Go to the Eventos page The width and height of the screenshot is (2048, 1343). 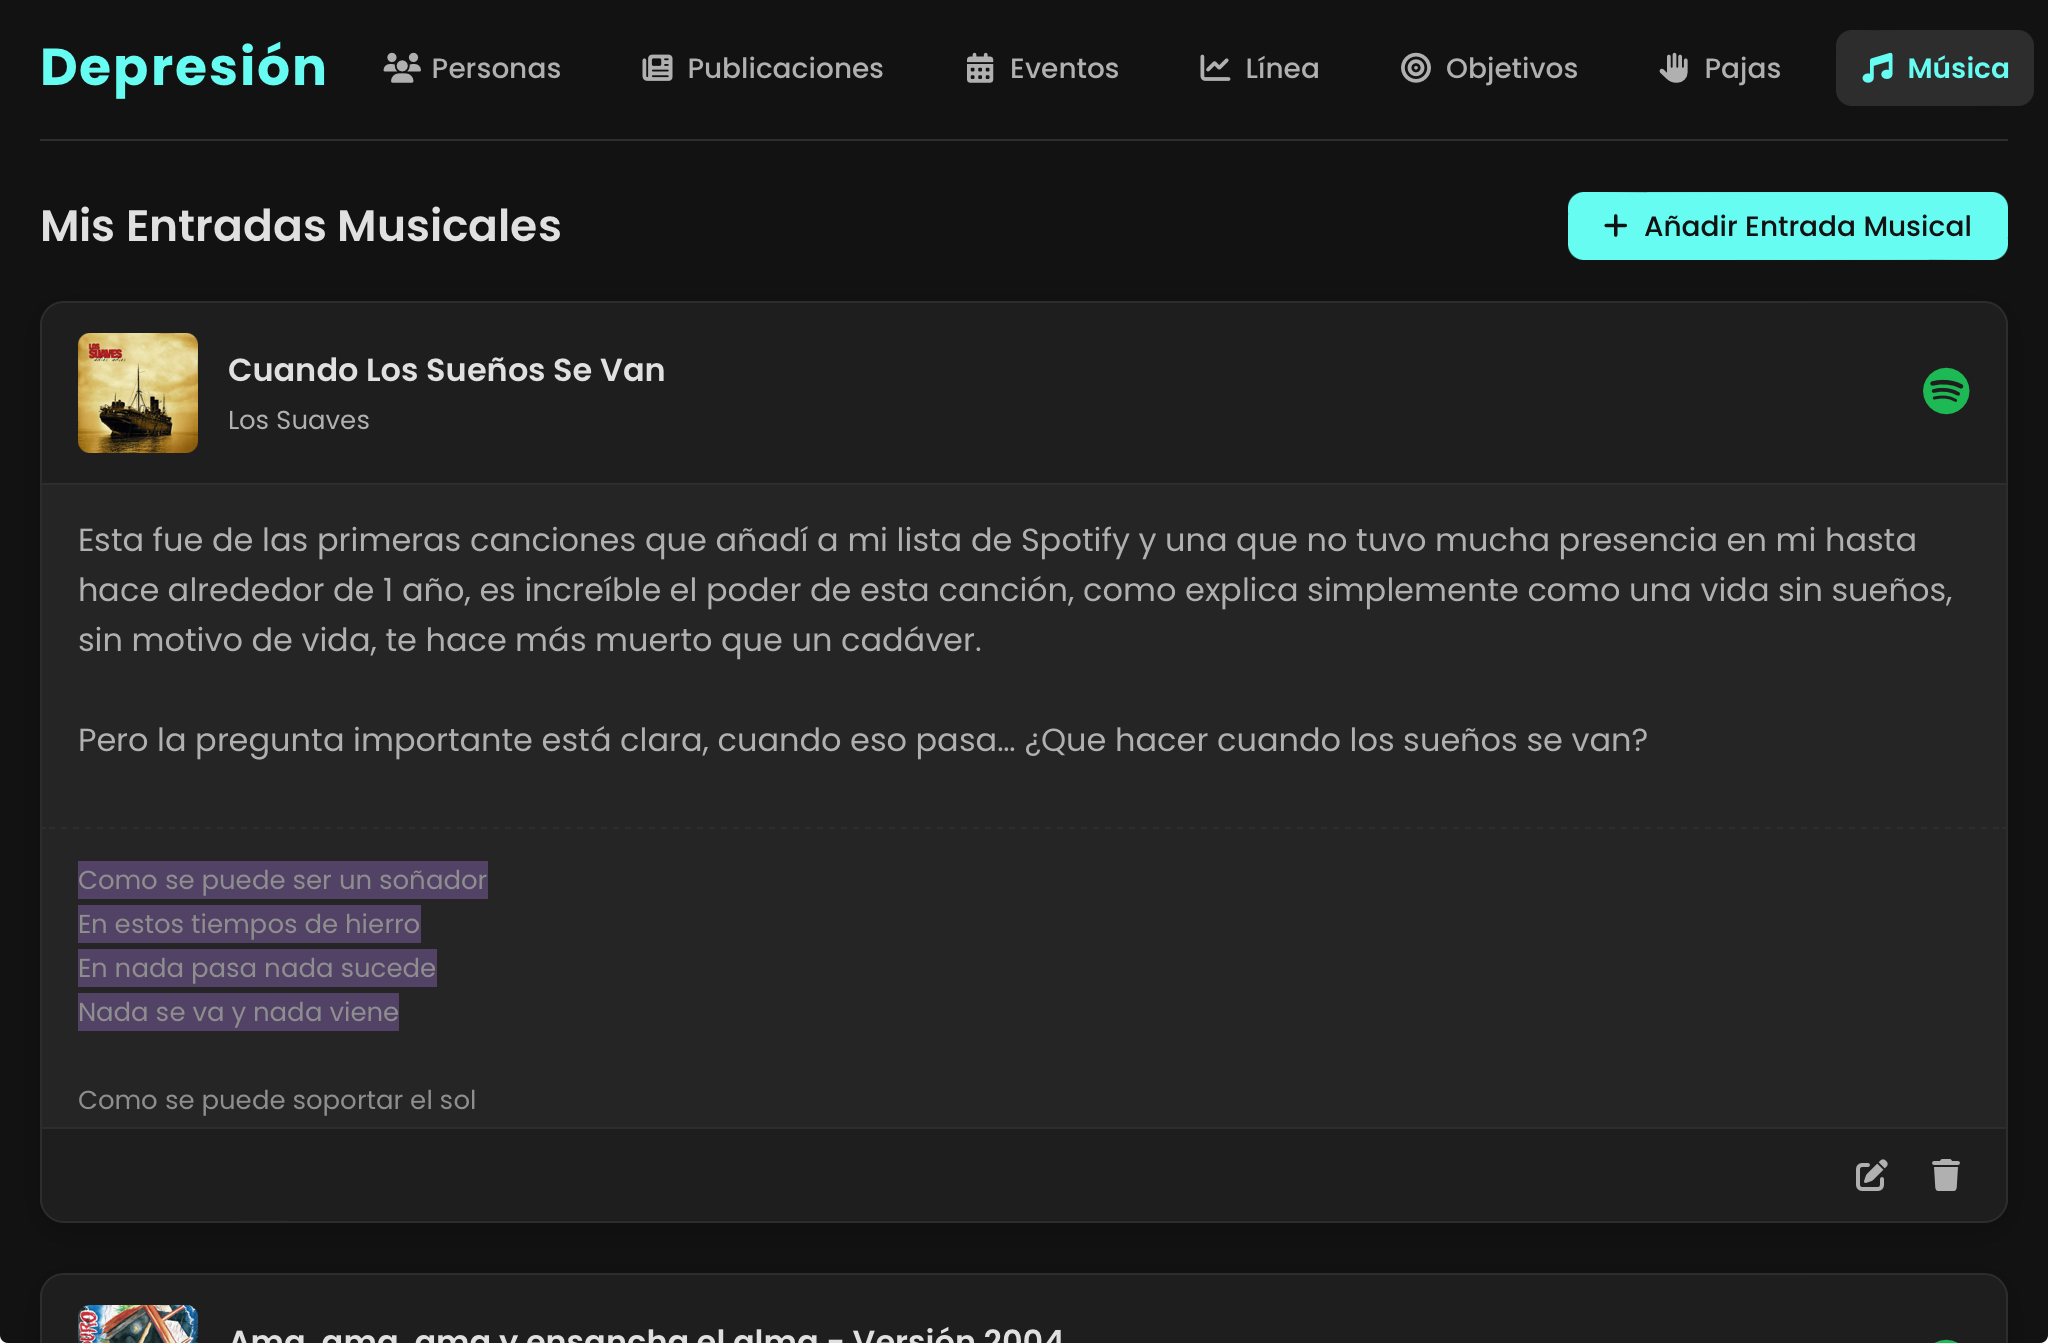(x=1064, y=68)
